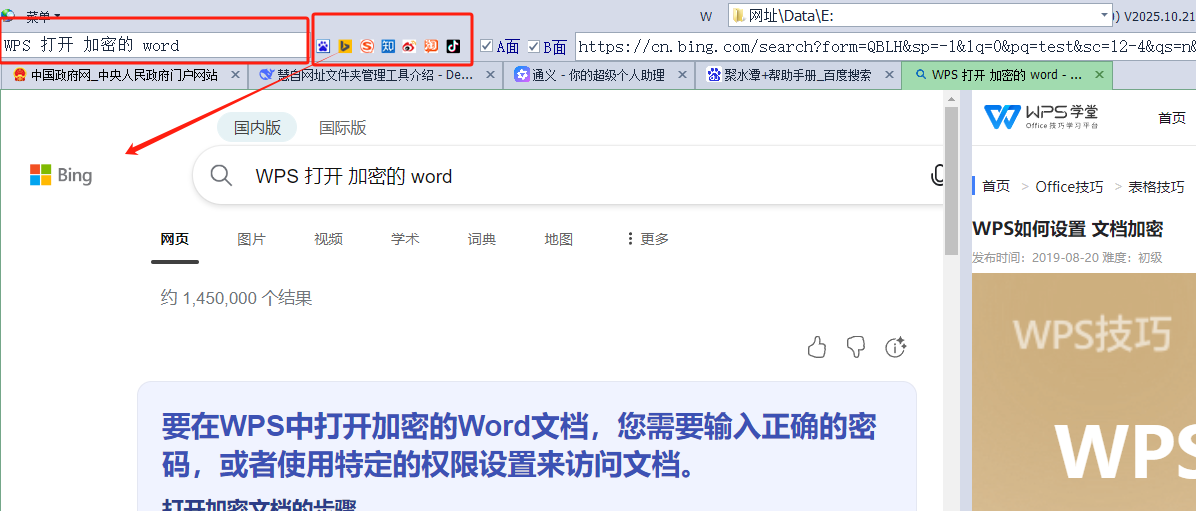
Task: Switch to the 中国政府网 tab
Action: point(120,75)
